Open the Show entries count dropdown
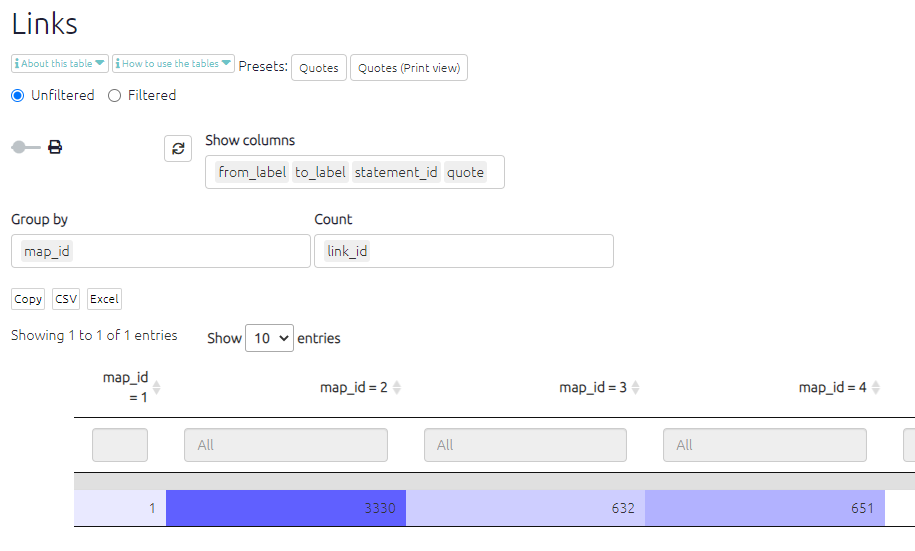This screenshot has width=915, height=551. click(269, 338)
